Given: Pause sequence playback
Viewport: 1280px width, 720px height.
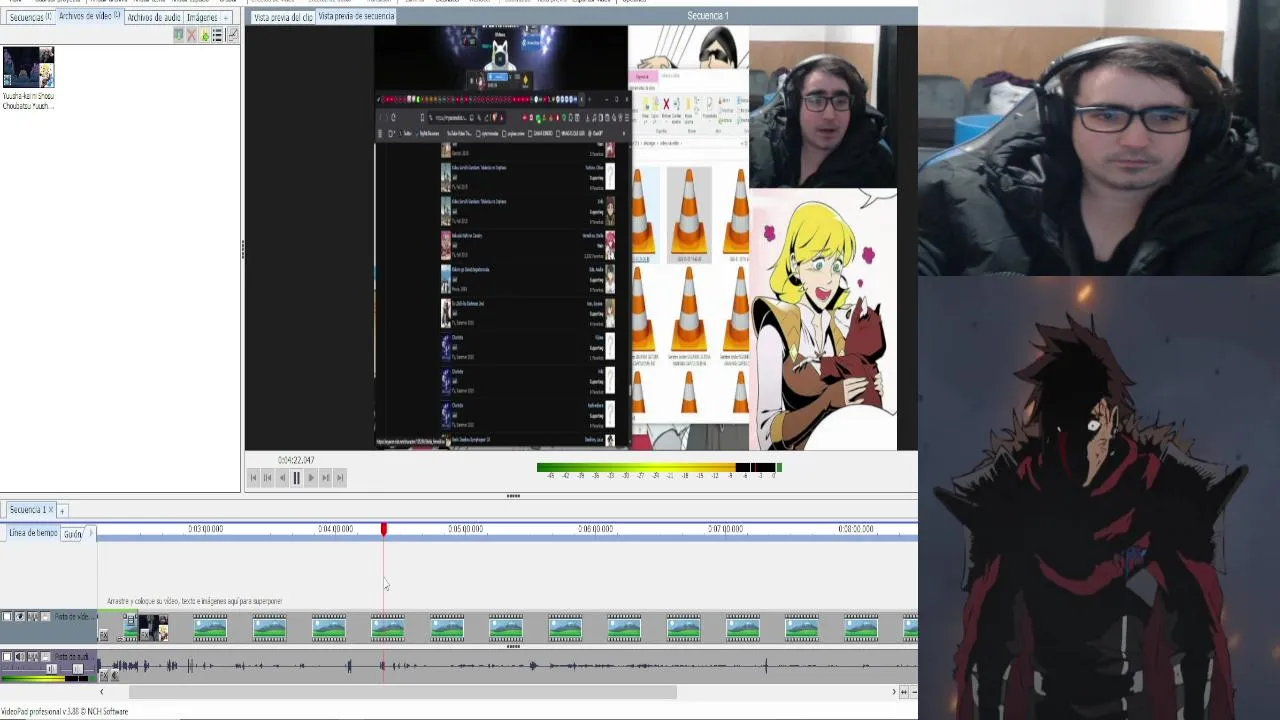Looking at the screenshot, I should coord(296,478).
